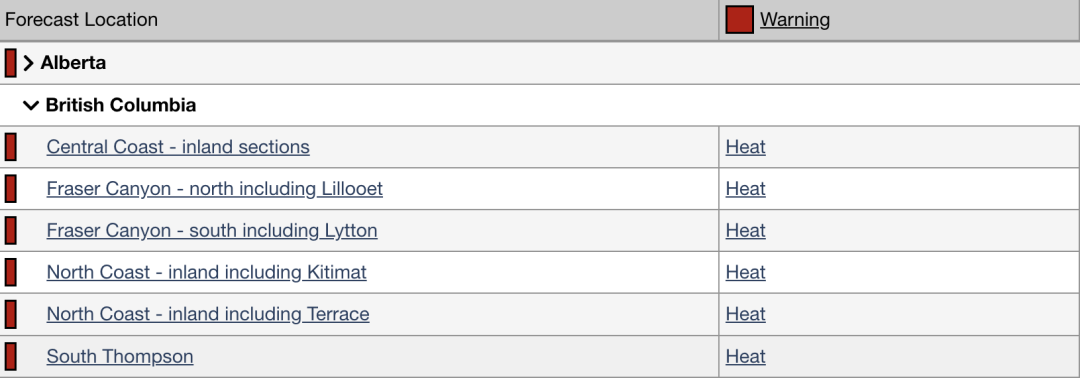Screen dimensions: 1080x378
Task: Open the South Thompson forecast link
Action: click(x=120, y=357)
